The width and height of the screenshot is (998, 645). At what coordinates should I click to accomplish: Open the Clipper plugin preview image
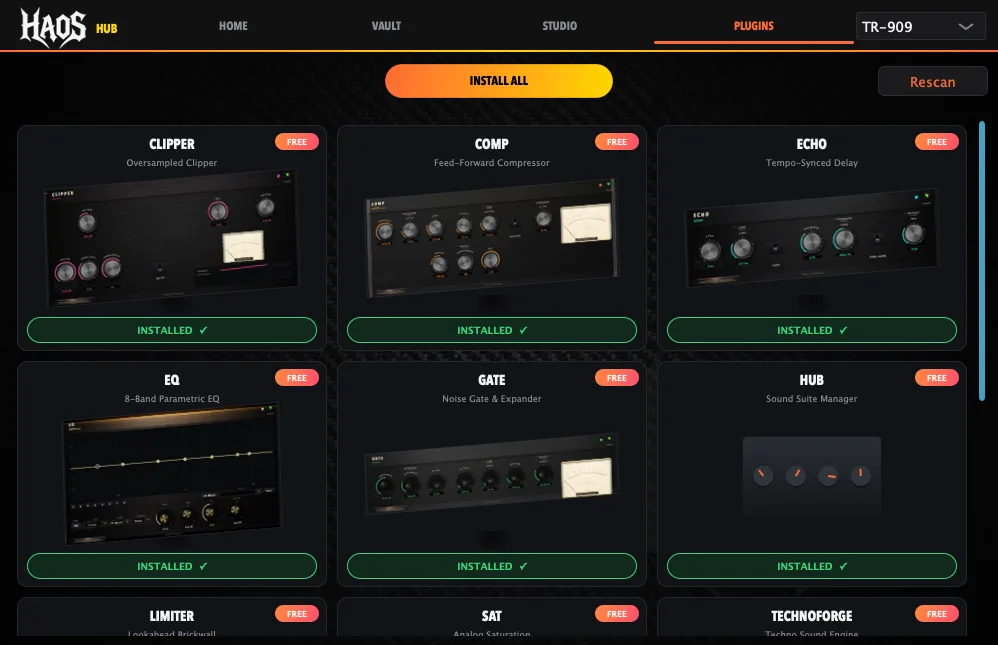[172, 238]
